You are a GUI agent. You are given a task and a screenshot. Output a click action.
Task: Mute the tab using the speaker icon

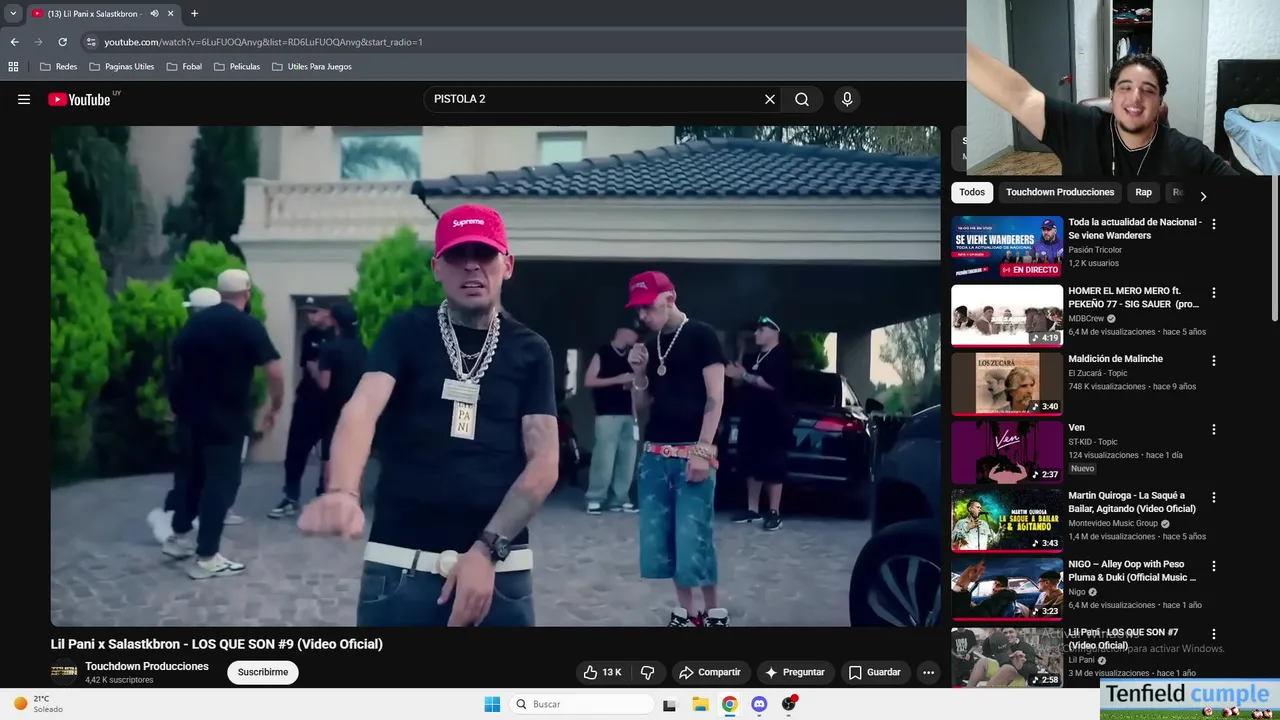[x=154, y=14]
